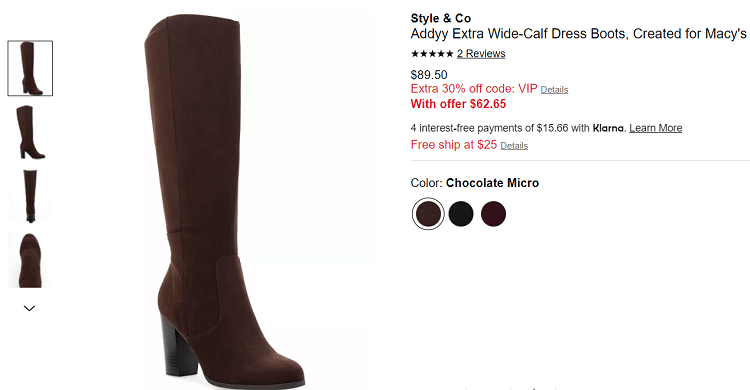Image resolution: width=750 pixels, height=390 pixels.
Task: Click the Klarna logo text
Action: 608,128
